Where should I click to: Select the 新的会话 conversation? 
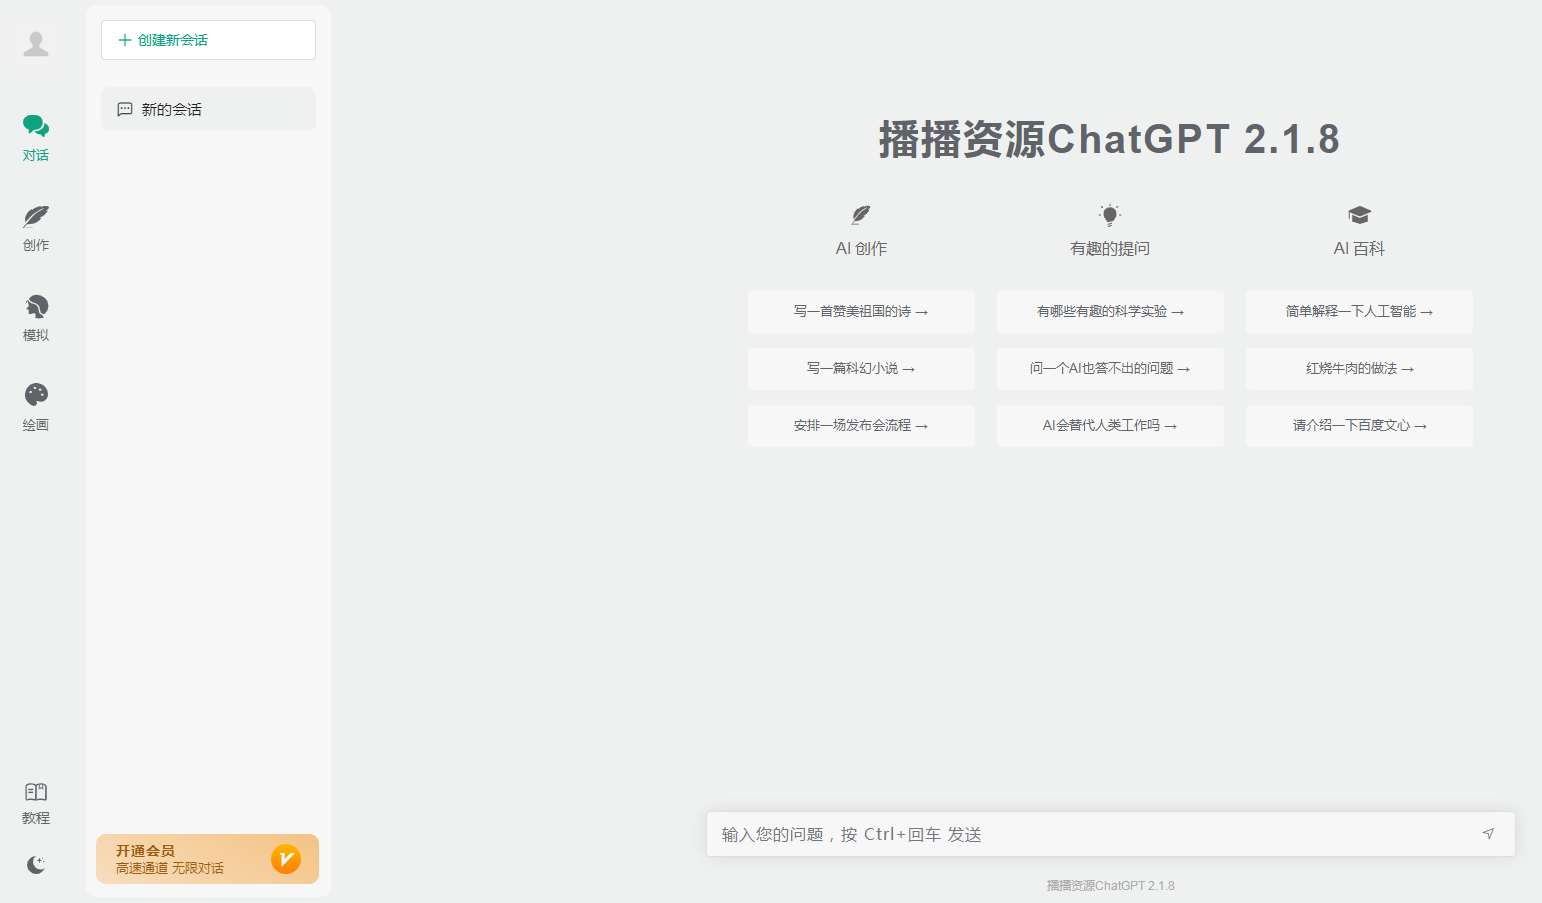pyautogui.click(x=208, y=109)
